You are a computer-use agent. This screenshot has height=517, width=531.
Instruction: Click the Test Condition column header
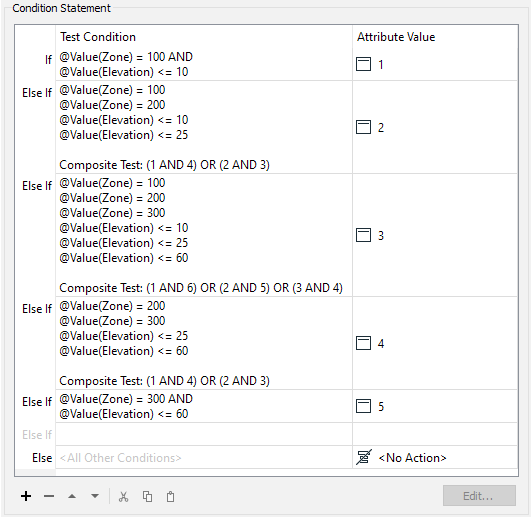click(x=98, y=37)
